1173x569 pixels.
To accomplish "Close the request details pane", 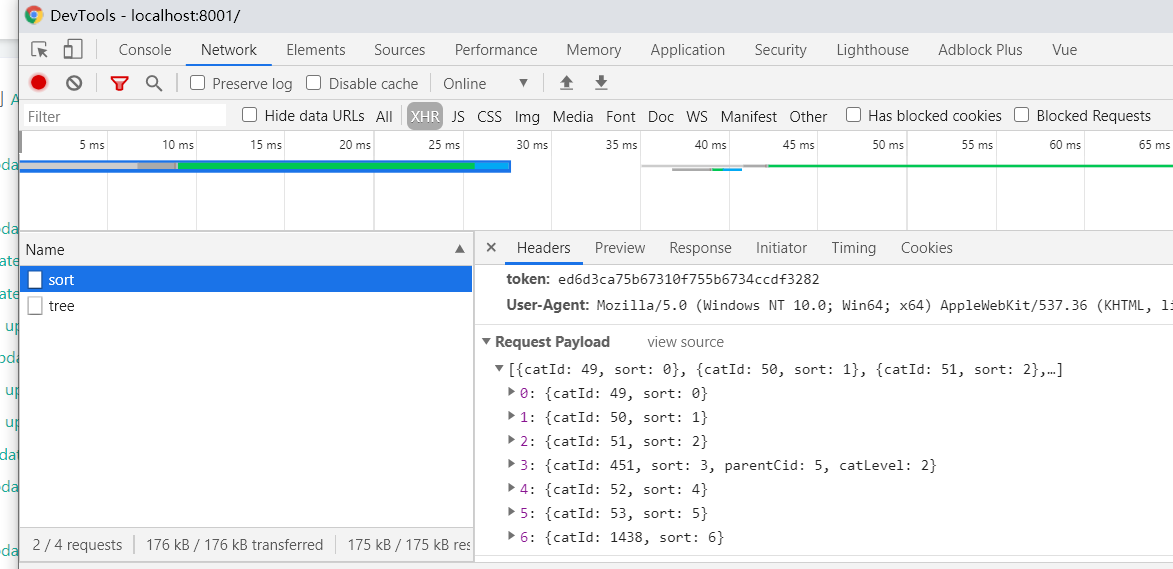I will pos(491,247).
